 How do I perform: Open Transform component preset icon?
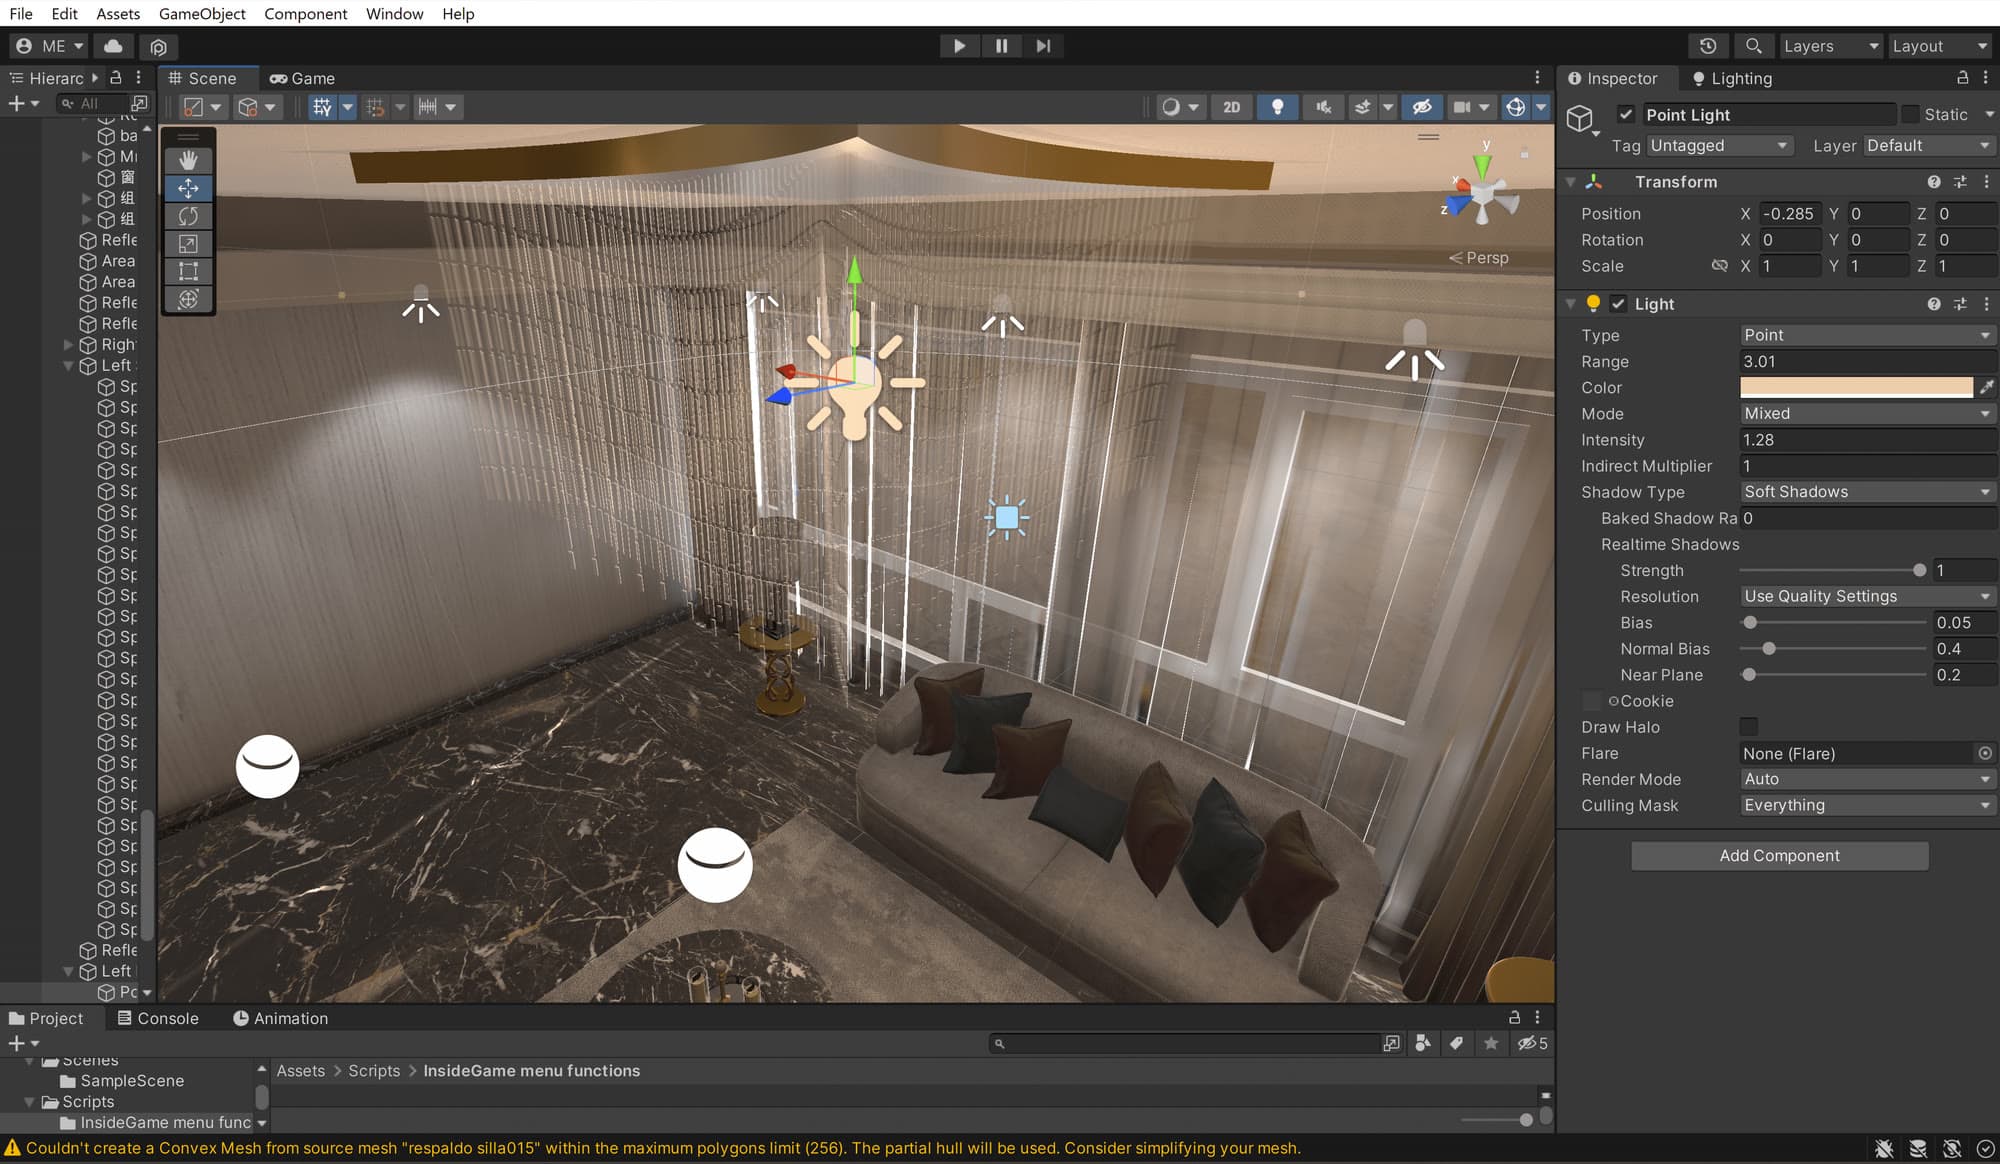click(x=1960, y=182)
